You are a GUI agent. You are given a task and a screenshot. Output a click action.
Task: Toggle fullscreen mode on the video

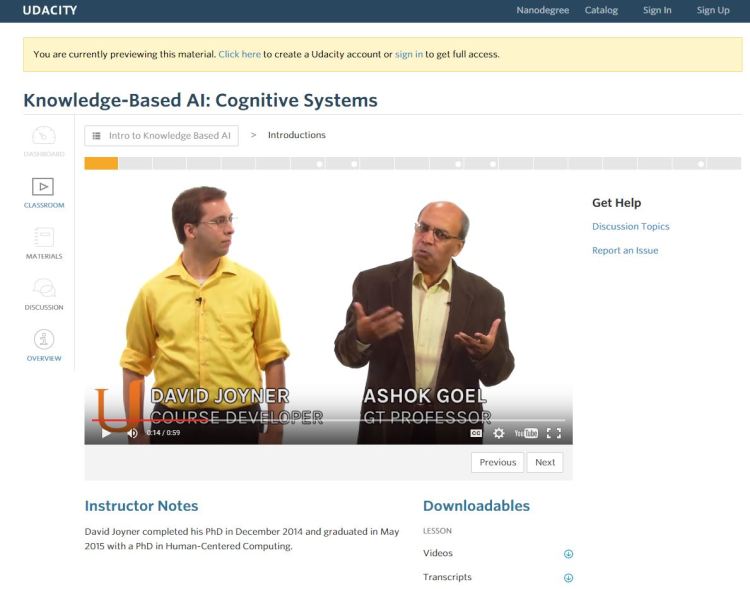point(553,433)
